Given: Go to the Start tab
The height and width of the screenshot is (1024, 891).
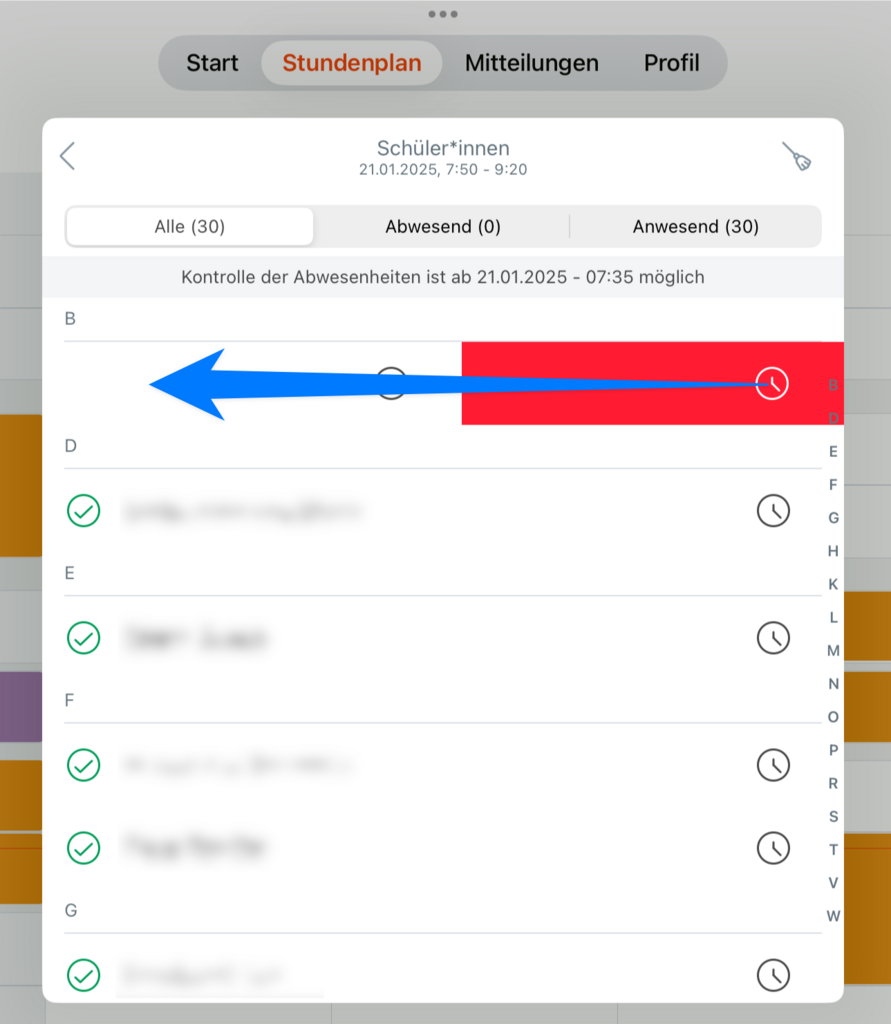Looking at the screenshot, I should coord(212,63).
